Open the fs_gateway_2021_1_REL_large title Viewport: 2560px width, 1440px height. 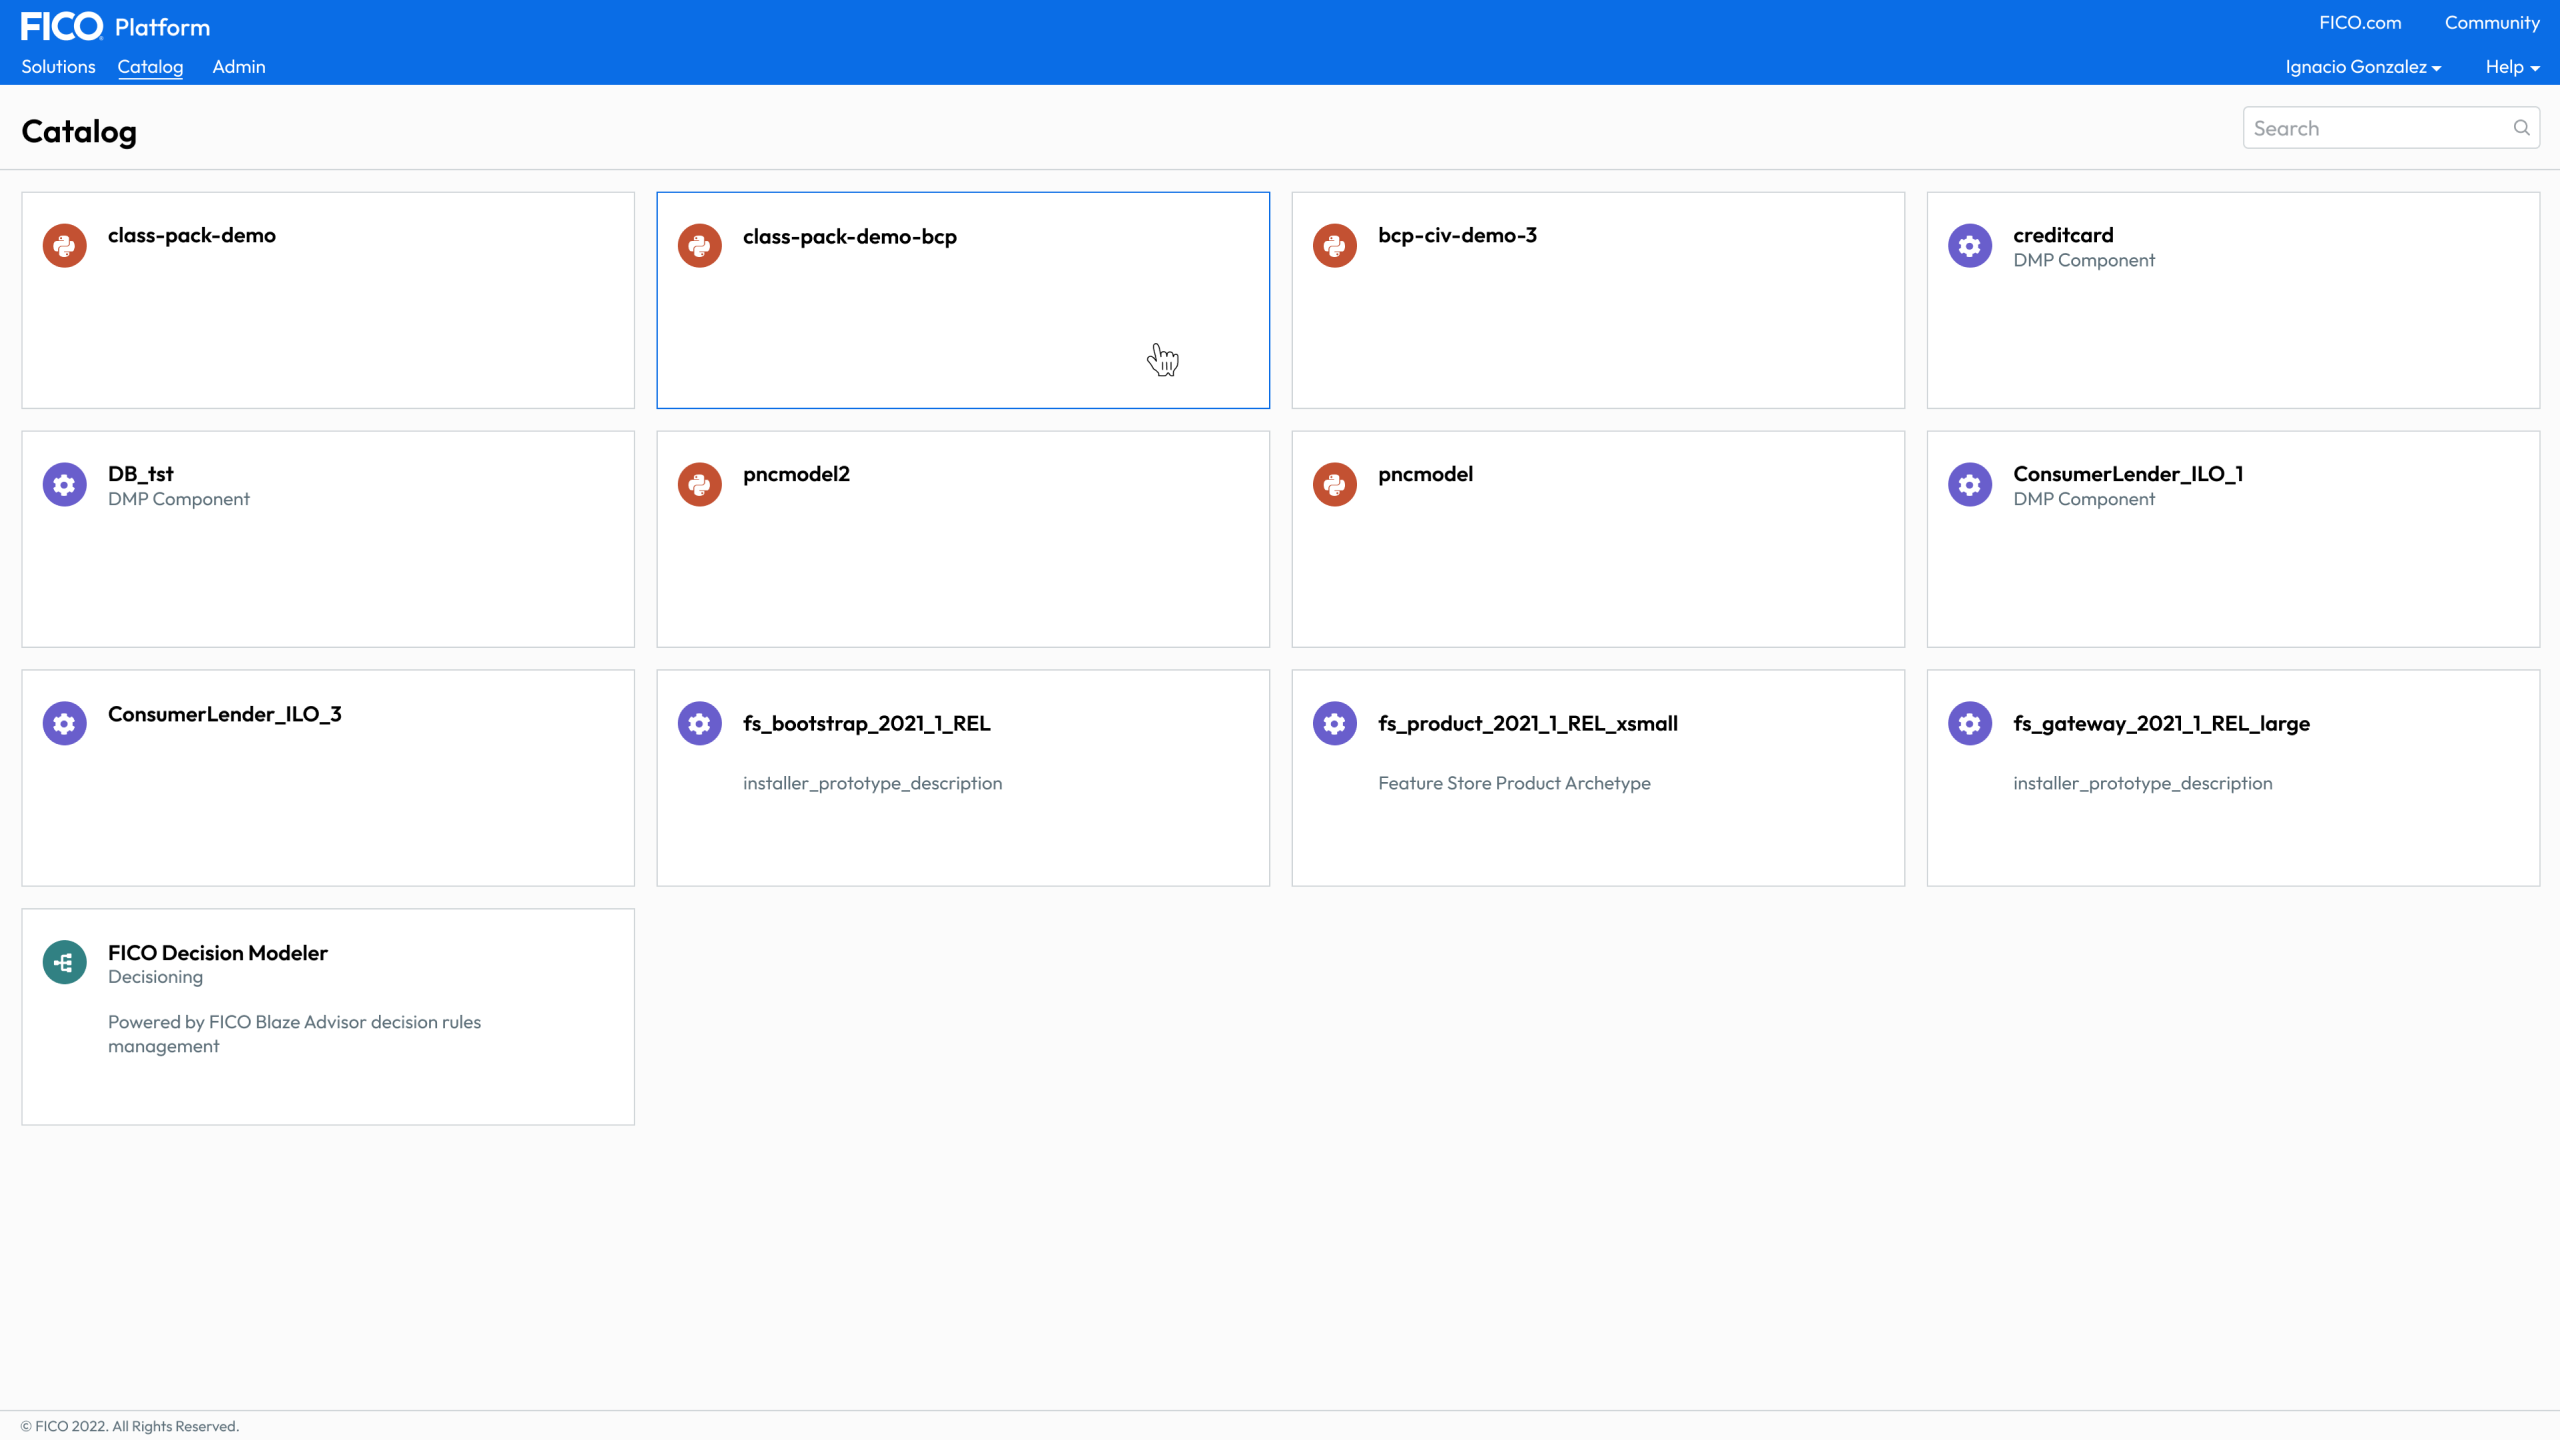tap(2161, 723)
